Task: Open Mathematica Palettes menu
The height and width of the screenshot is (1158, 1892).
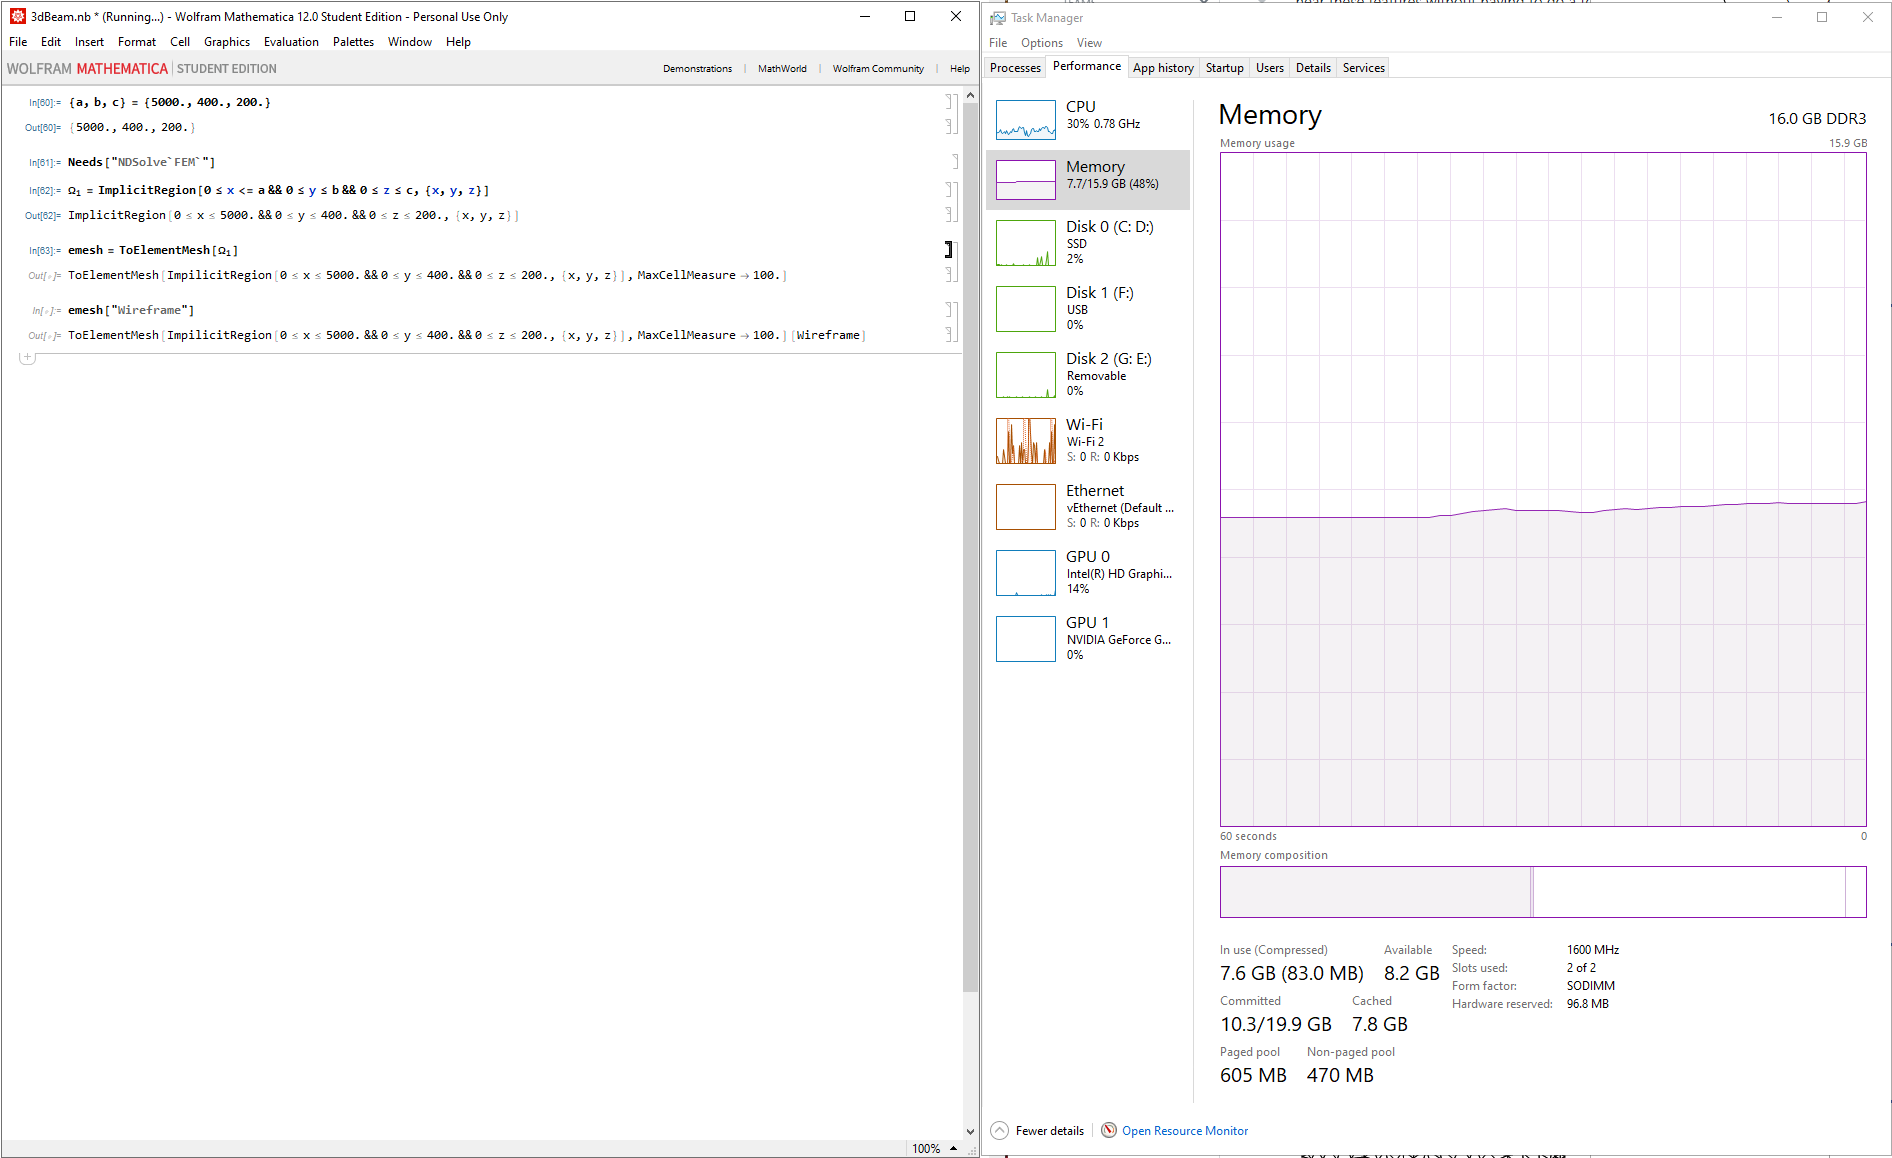Action: [x=353, y=42]
